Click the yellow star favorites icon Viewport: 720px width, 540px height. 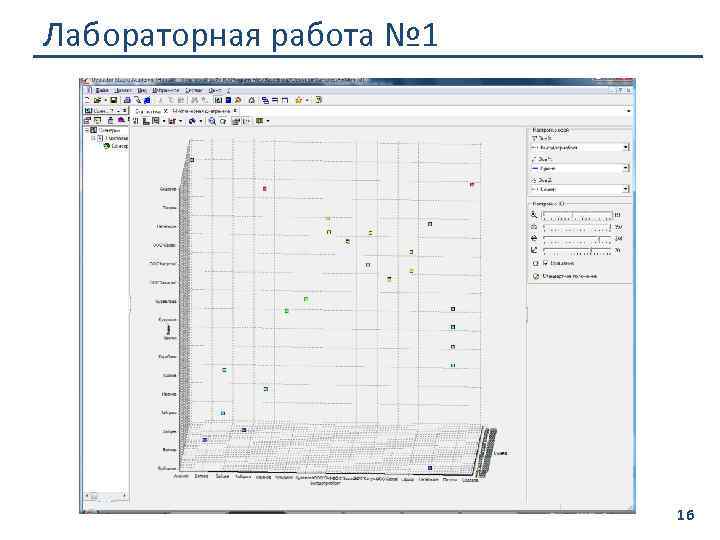coord(299,100)
